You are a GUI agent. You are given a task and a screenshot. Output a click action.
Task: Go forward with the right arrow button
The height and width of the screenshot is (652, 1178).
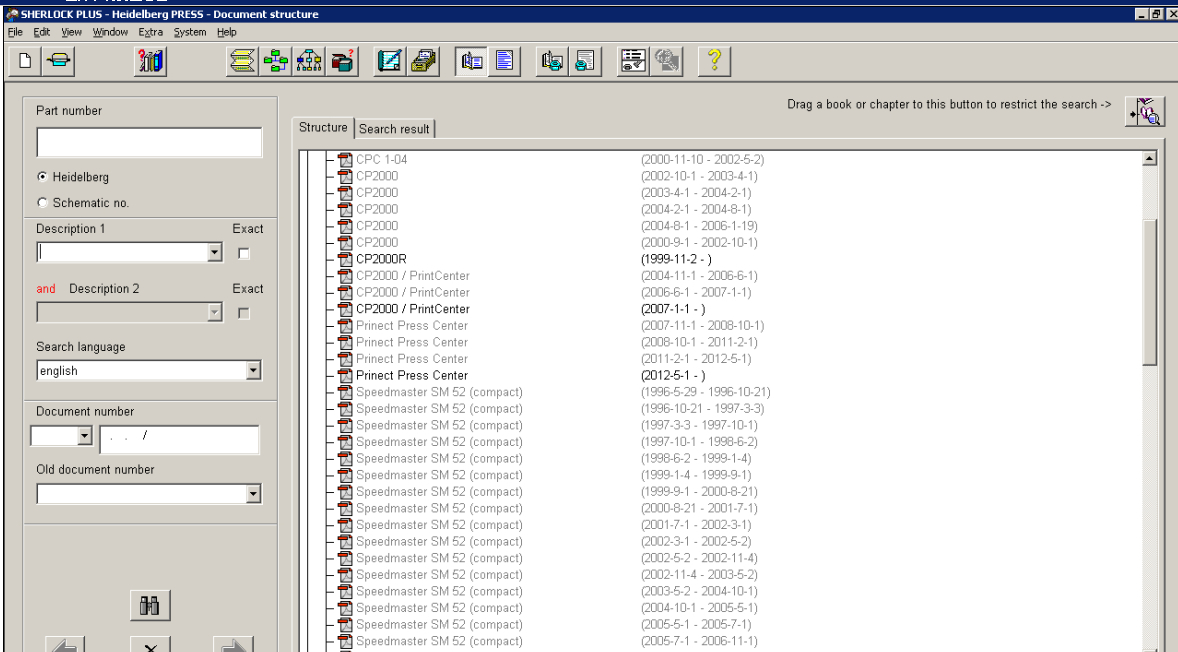[234, 645]
